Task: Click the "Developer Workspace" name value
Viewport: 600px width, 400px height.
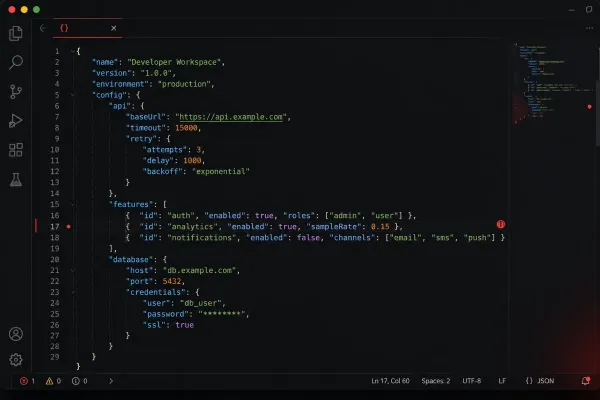Action: [x=174, y=62]
